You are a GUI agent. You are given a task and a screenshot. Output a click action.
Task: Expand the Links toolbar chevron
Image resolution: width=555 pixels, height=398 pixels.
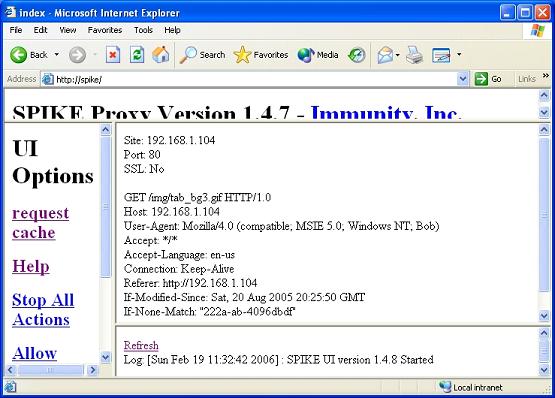pyautogui.click(x=545, y=75)
